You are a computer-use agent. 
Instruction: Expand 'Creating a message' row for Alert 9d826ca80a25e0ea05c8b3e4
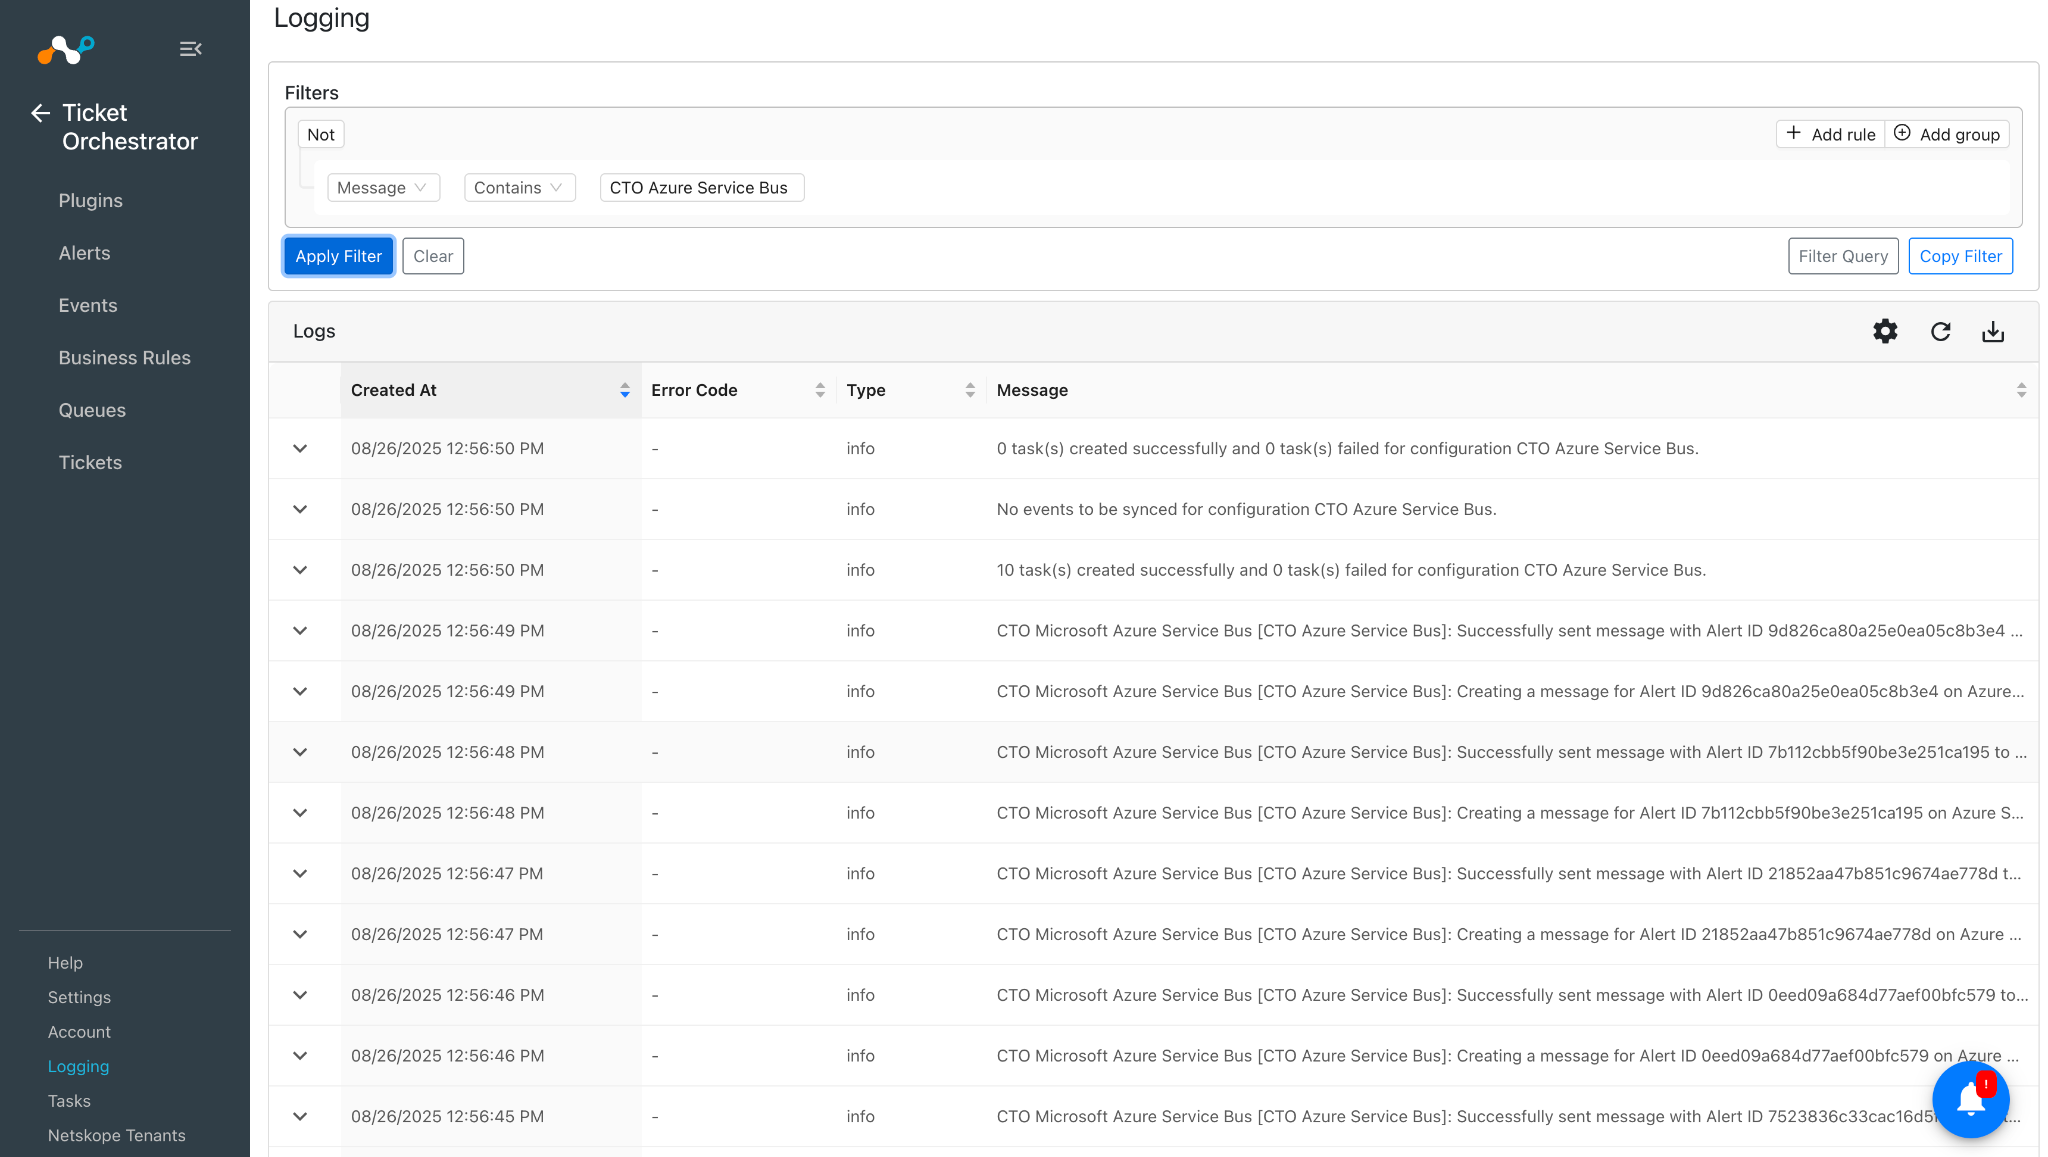coord(300,692)
